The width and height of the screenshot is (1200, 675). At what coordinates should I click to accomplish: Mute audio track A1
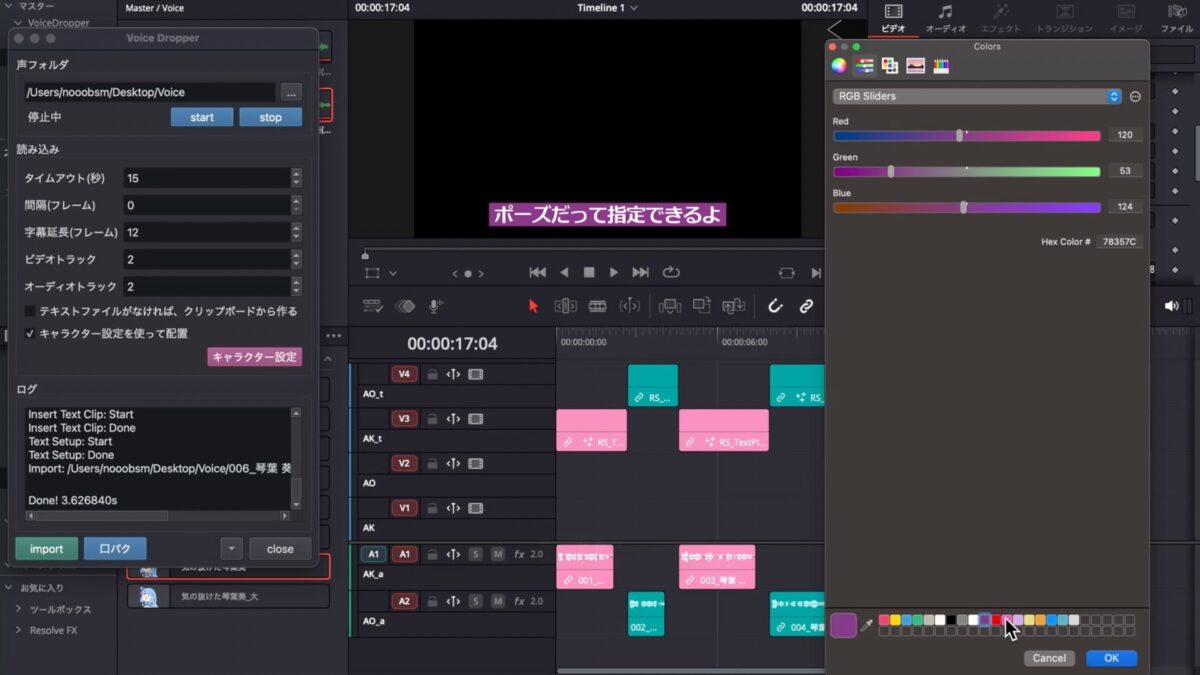pyautogui.click(x=497, y=554)
